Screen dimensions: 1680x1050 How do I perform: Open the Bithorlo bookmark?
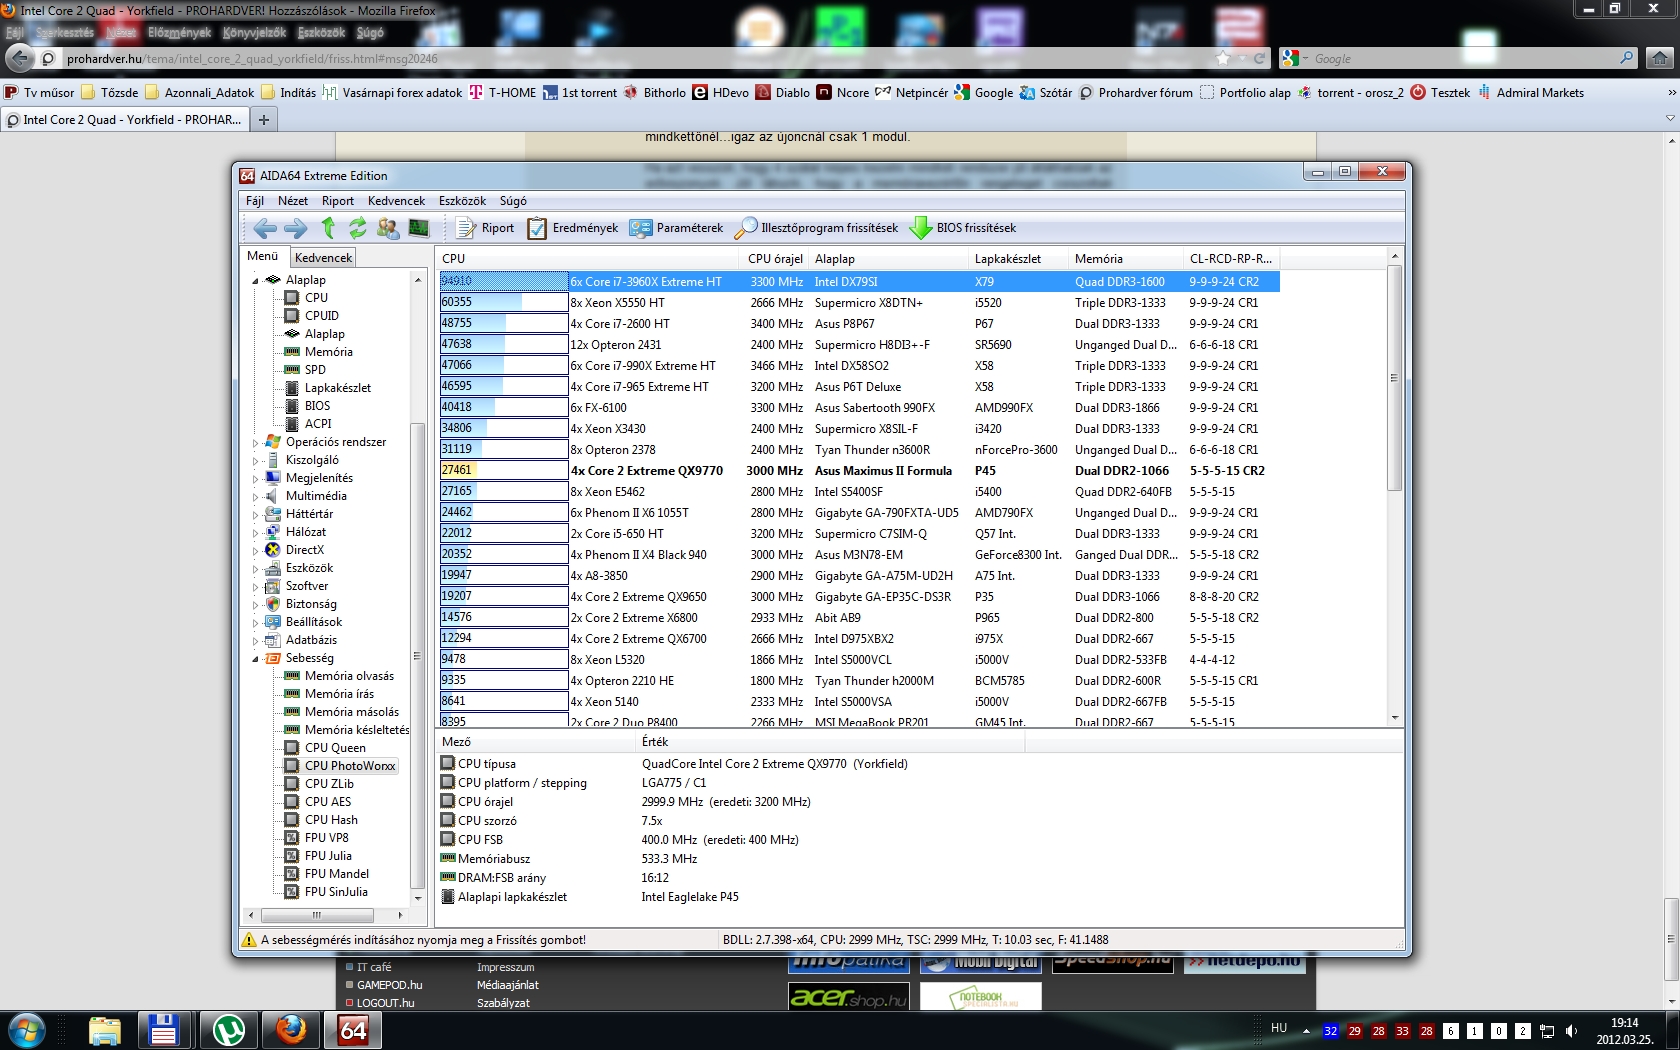click(655, 93)
